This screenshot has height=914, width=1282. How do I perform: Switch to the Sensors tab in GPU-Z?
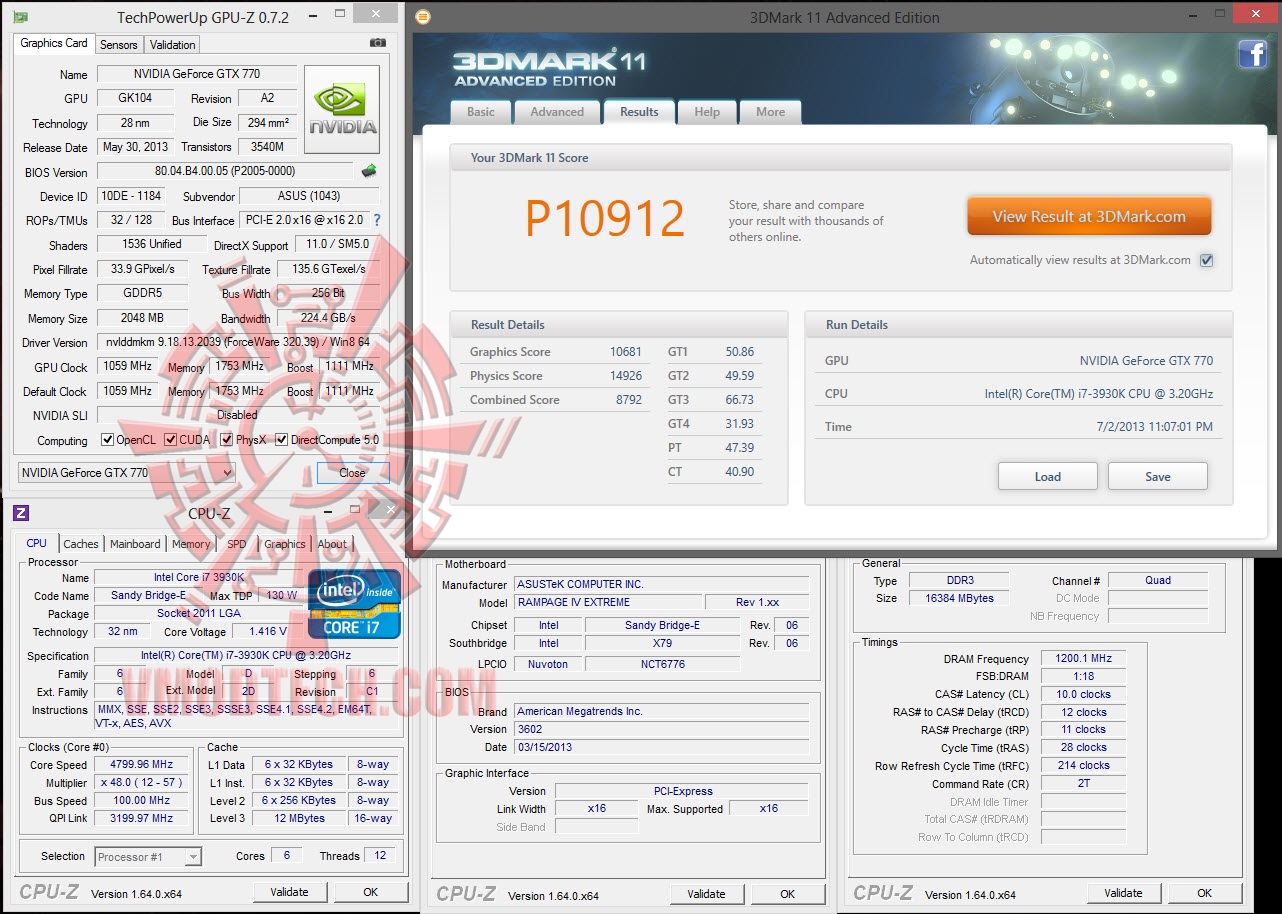point(119,45)
